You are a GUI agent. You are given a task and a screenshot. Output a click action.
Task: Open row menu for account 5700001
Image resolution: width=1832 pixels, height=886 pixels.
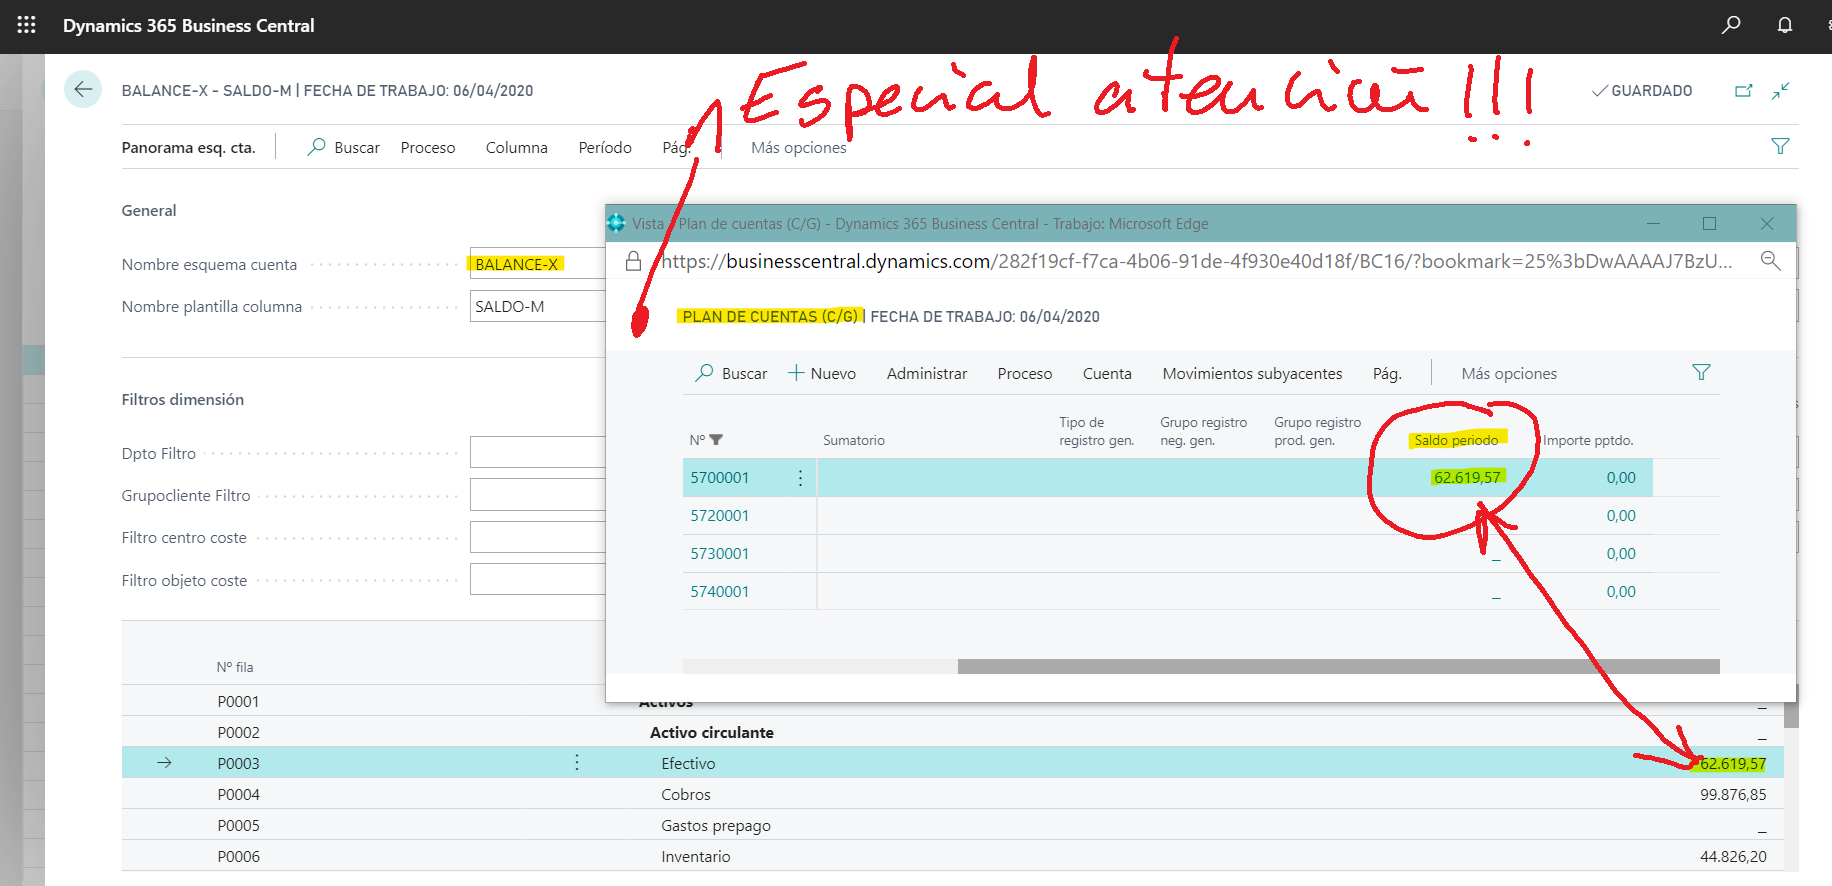[800, 478]
